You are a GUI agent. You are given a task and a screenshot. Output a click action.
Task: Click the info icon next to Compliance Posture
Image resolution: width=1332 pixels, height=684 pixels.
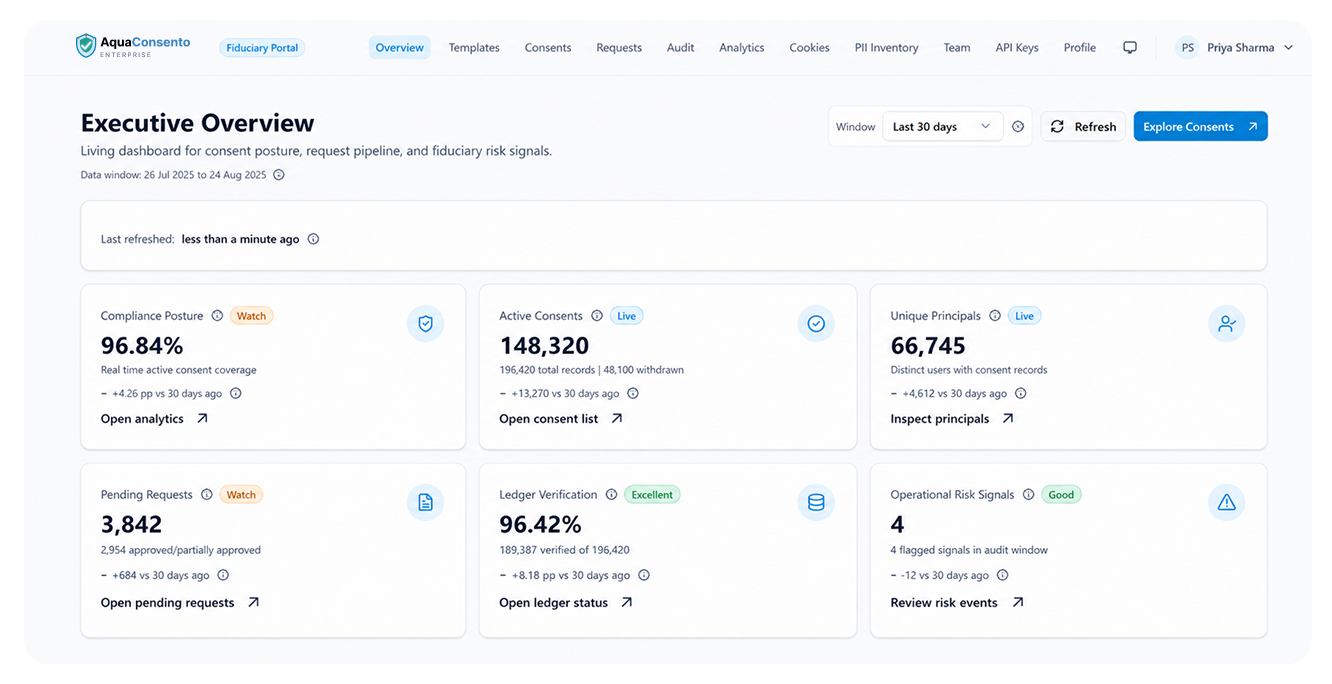[x=215, y=316]
